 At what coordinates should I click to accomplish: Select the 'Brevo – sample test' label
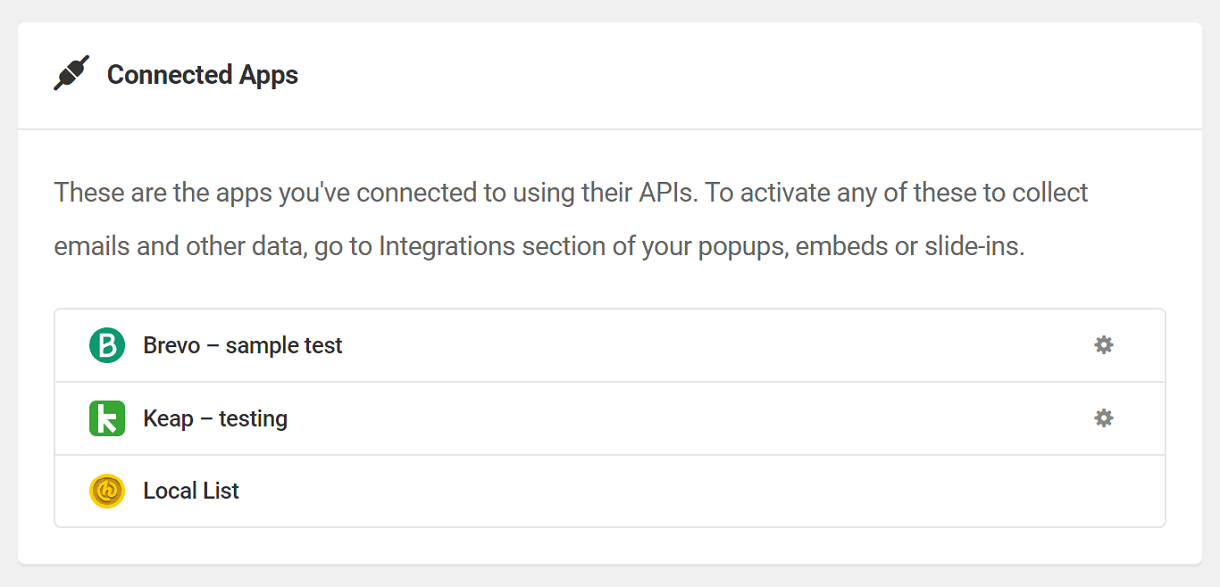pos(243,345)
